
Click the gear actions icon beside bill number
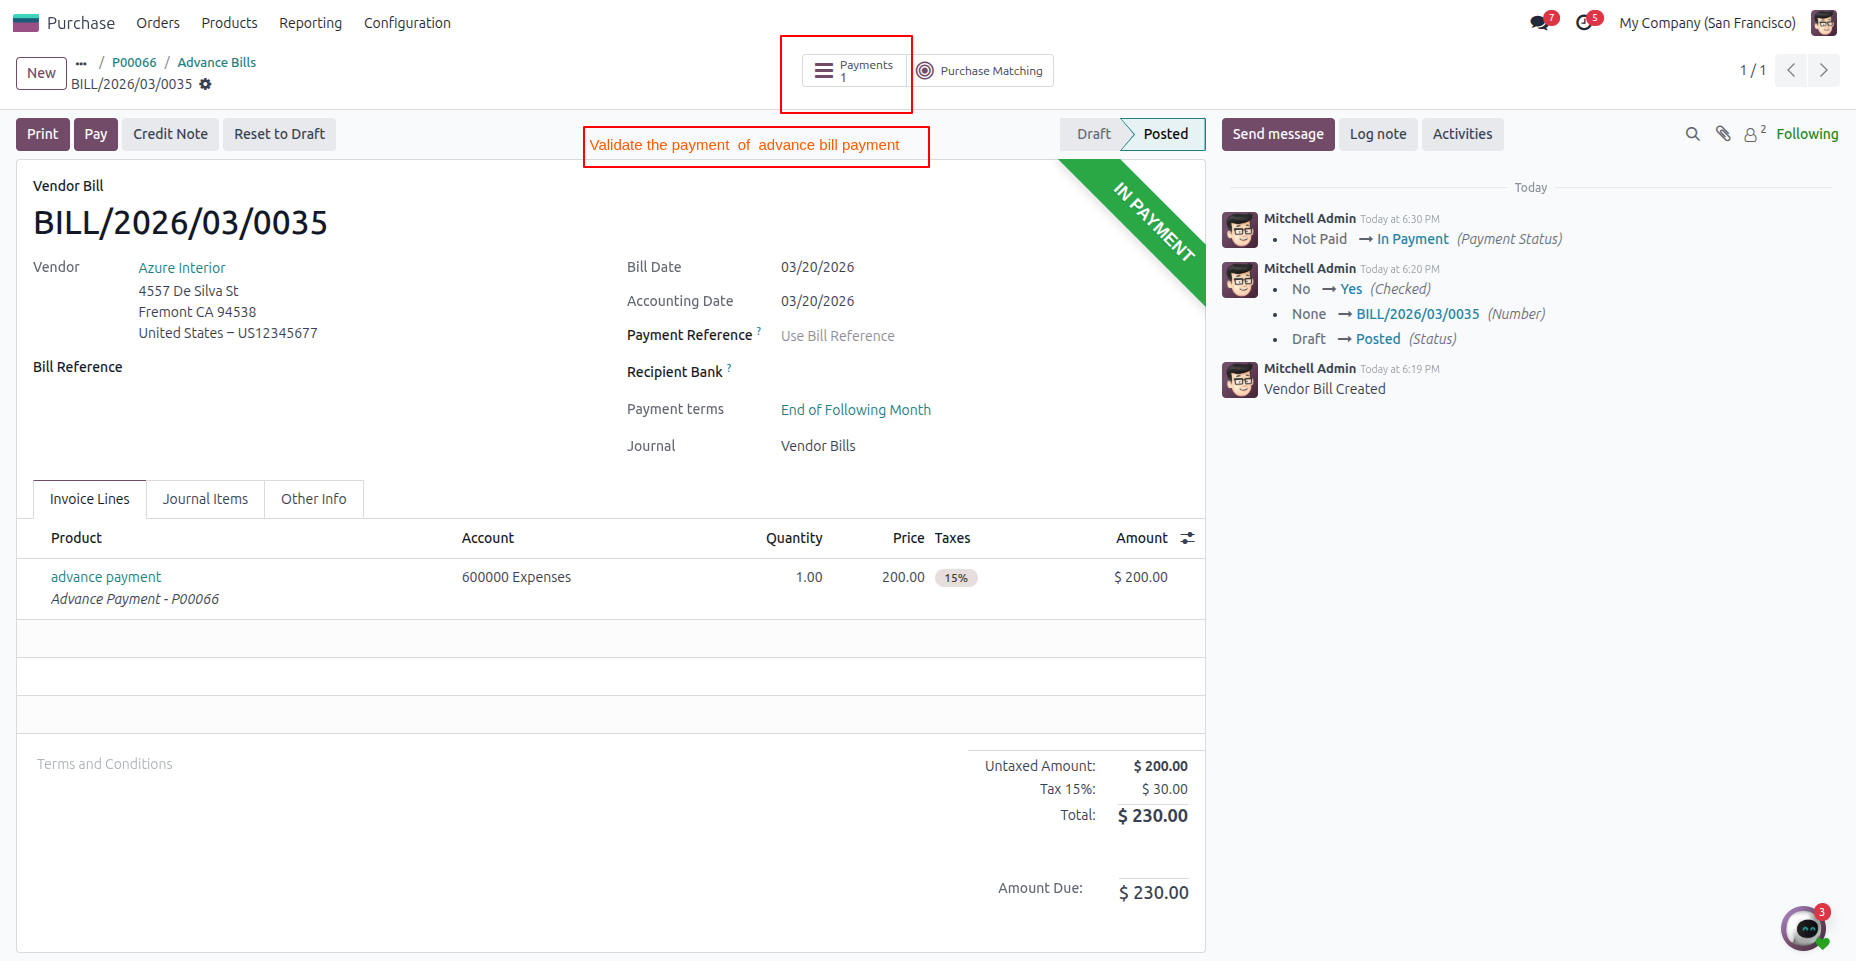coord(205,84)
